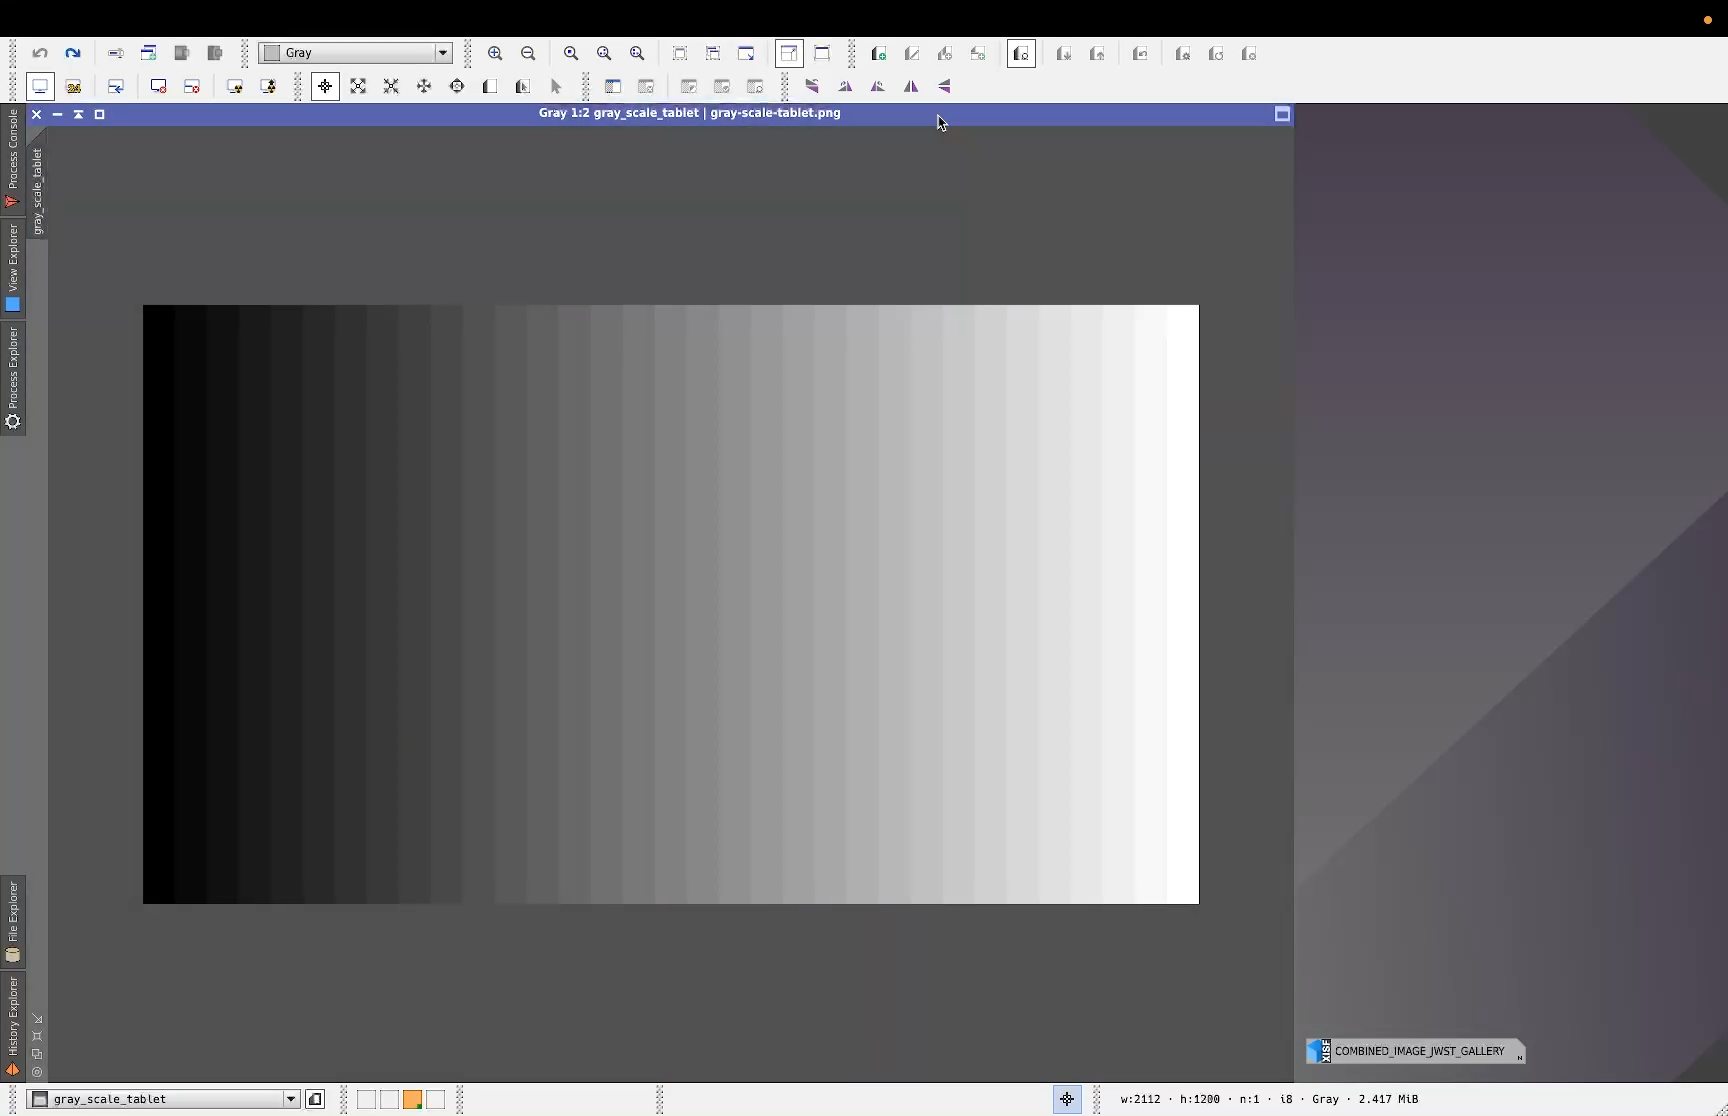The height and width of the screenshot is (1116, 1728).
Task: Select the pointer arrow tool
Action: pyautogui.click(x=556, y=86)
